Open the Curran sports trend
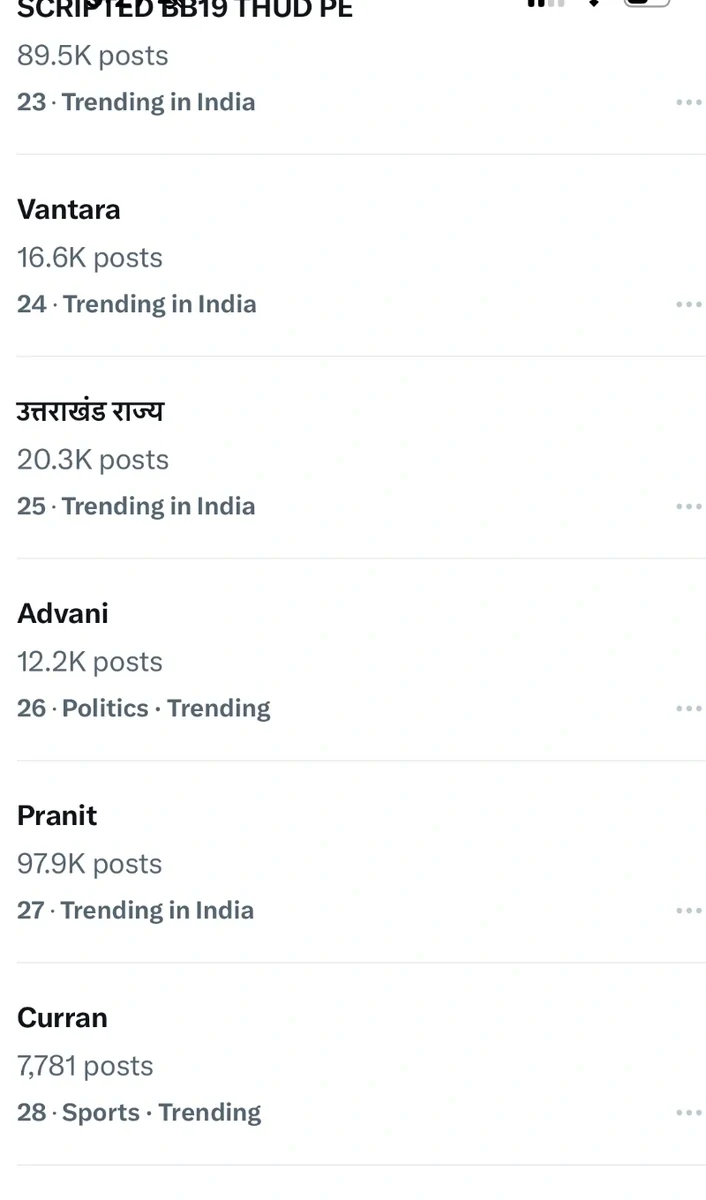This screenshot has height=1200, width=706. (x=62, y=1017)
